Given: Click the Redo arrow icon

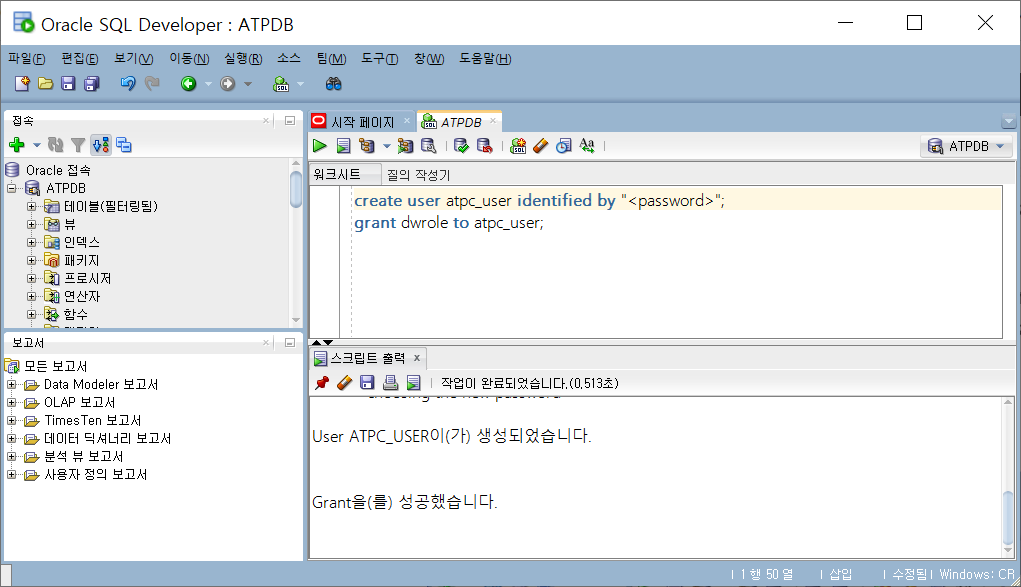Looking at the screenshot, I should [x=152, y=83].
